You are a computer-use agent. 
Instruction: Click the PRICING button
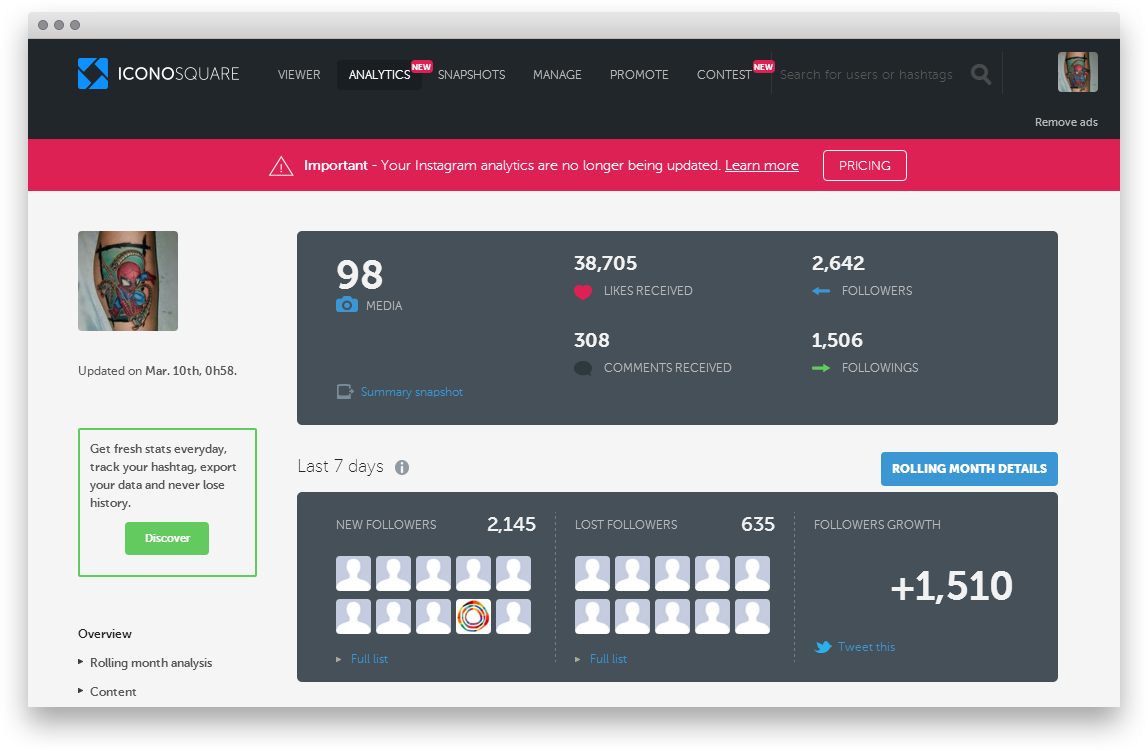tap(864, 165)
